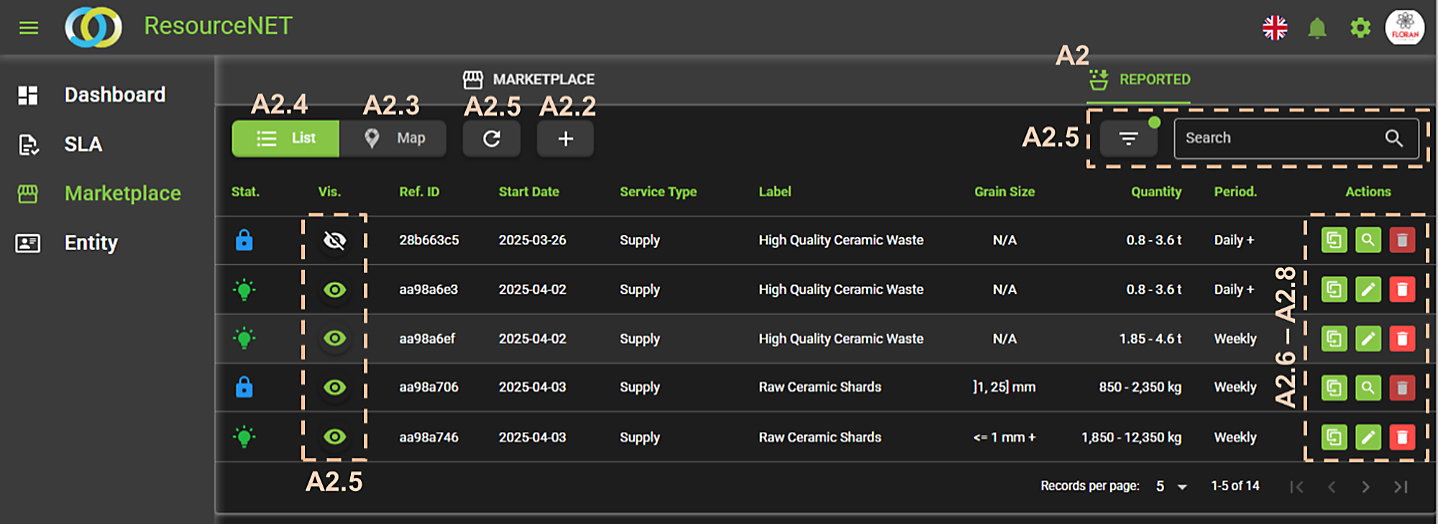This screenshot has width=1438, height=524.
Task: Open the language selector flag
Action: [1274, 28]
